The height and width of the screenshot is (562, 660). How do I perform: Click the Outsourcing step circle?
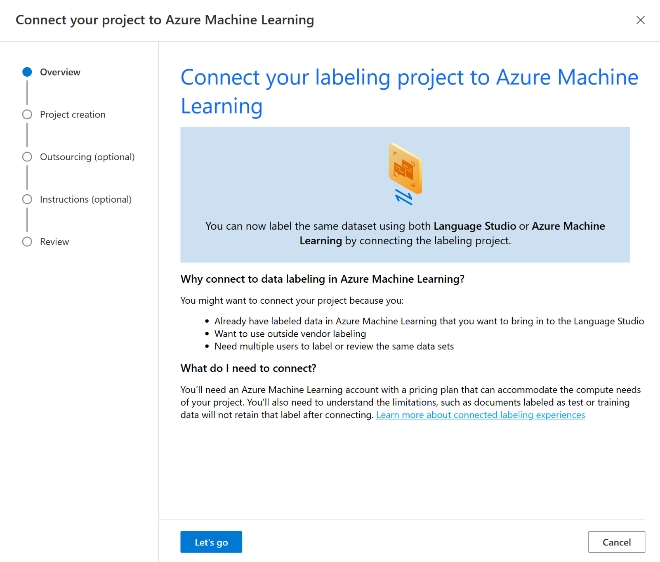click(27, 157)
